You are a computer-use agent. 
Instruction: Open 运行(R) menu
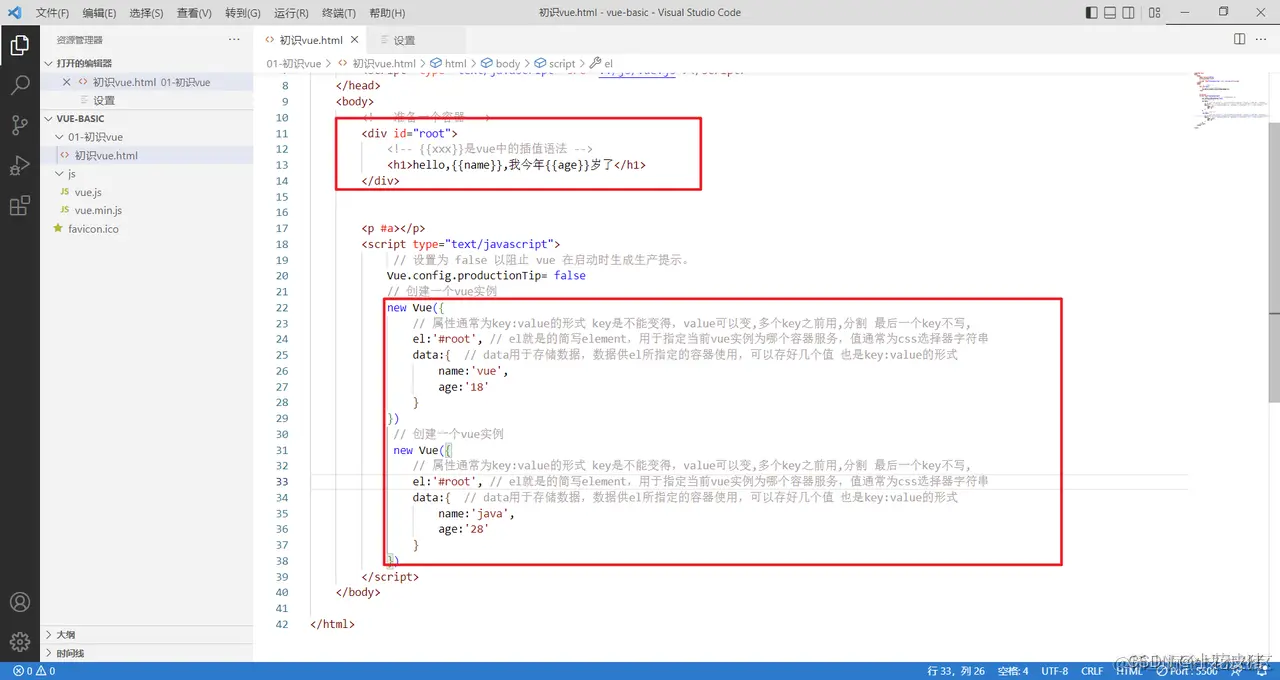click(x=290, y=13)
